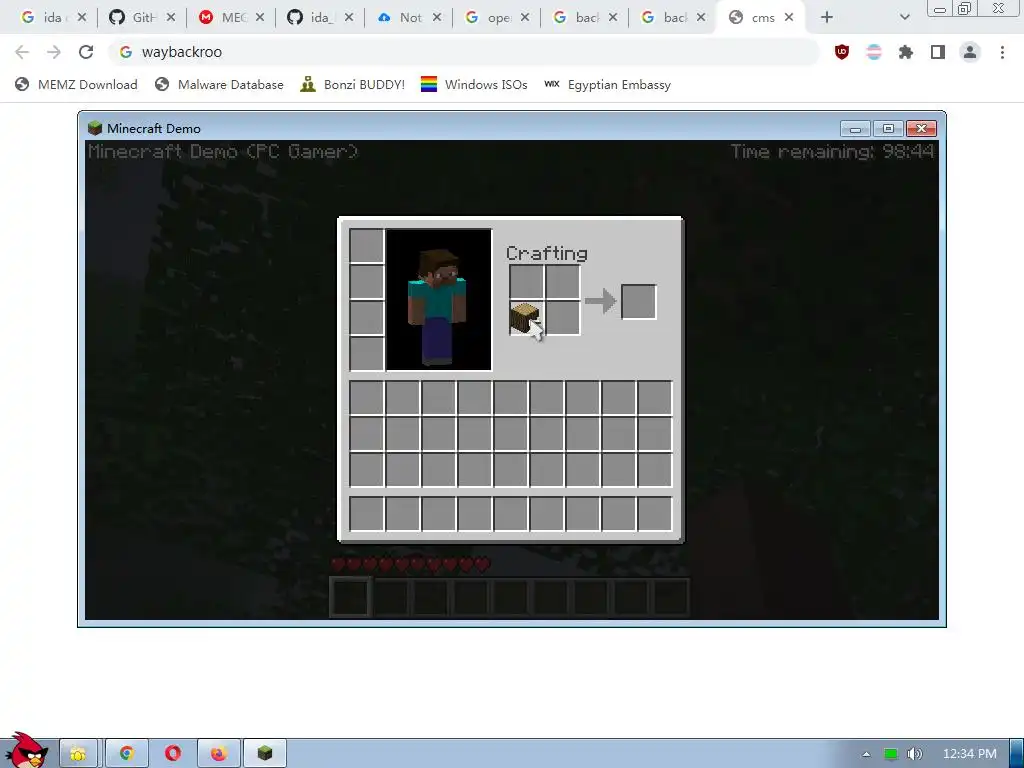Click the volume speaker tray icon
Screen dimensions: 1024x768
(914, 754)
